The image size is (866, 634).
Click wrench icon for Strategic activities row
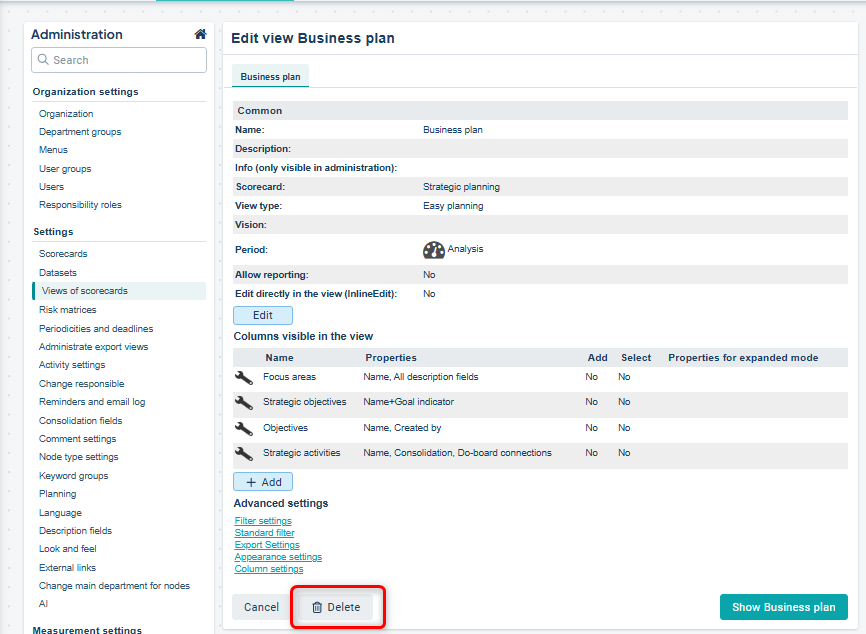[x=244, y=453]
